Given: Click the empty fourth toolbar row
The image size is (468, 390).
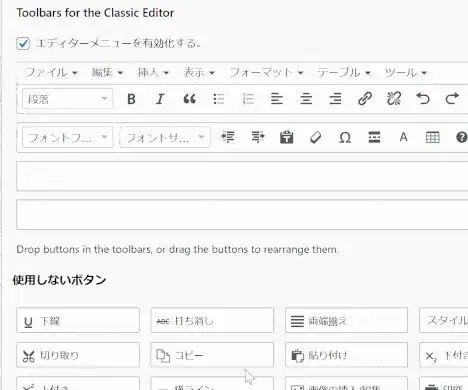Looking at the screenshot, I should coord(242,215).
